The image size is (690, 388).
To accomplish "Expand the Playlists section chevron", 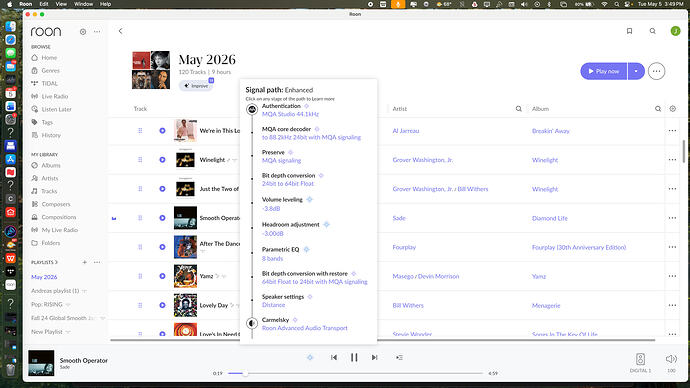I will click(x=56, y=262).
